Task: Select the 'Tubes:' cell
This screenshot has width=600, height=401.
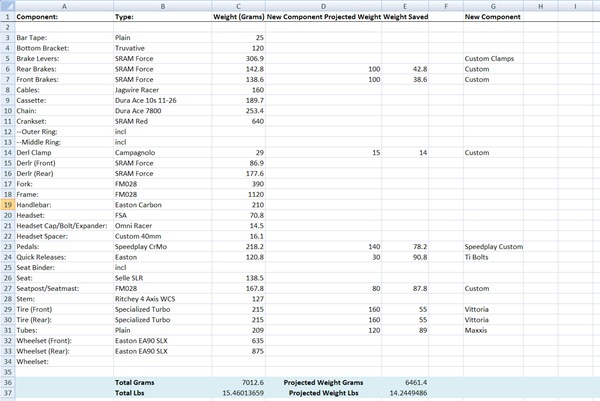Action: tap(64, 330)
